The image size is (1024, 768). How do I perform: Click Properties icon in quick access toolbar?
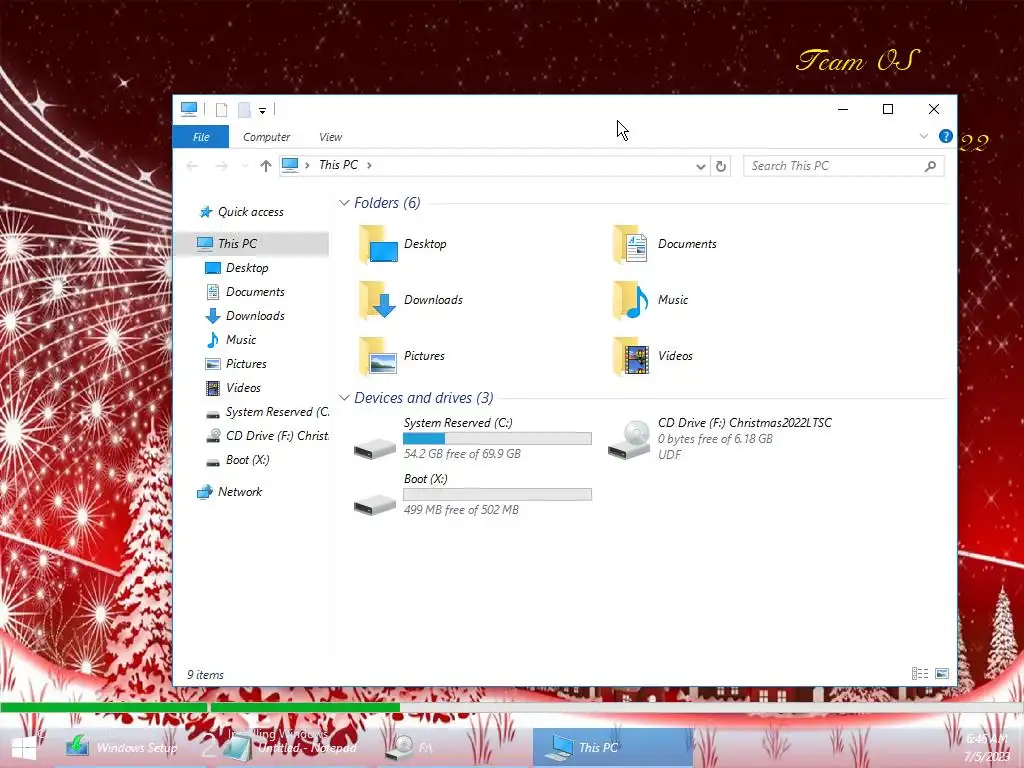pyautogui.click(x=221, y=110)
